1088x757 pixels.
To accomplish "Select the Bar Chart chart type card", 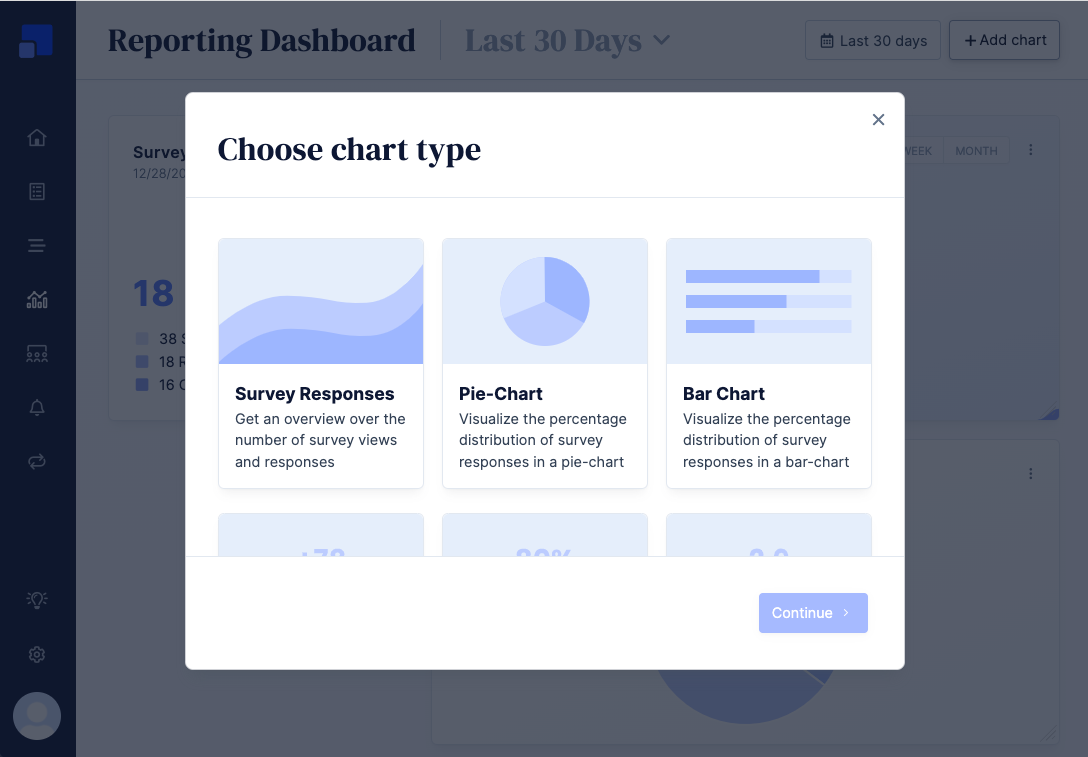I will [x=768, y=362].
